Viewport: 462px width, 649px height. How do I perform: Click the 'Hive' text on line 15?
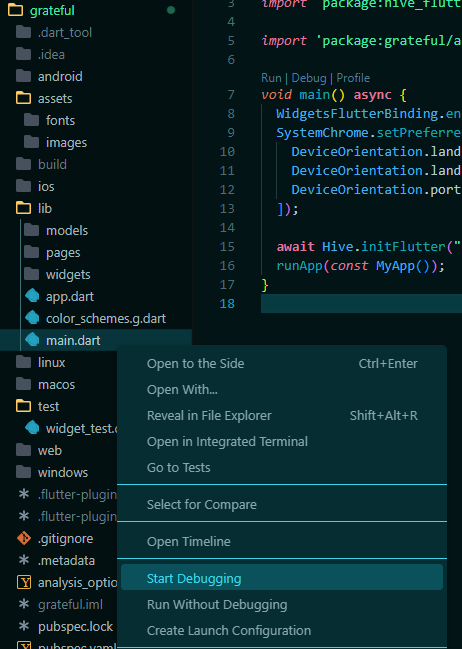click(337, 246)
